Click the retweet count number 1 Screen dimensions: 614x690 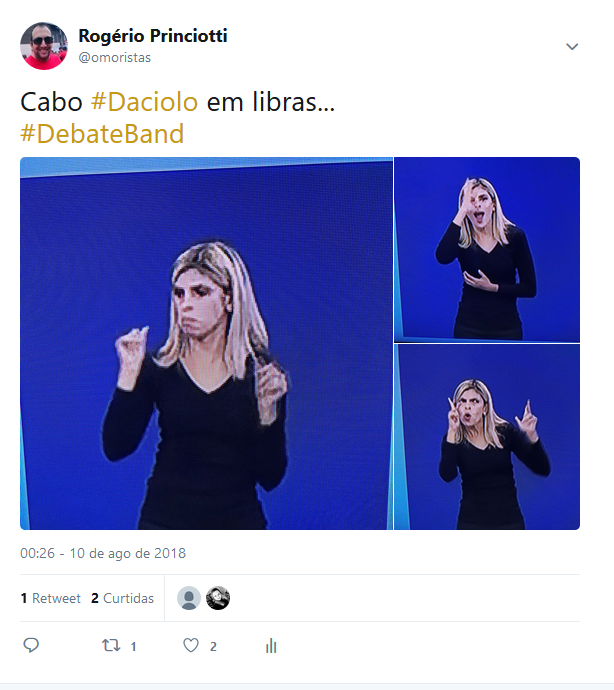[x=133, y=646]
